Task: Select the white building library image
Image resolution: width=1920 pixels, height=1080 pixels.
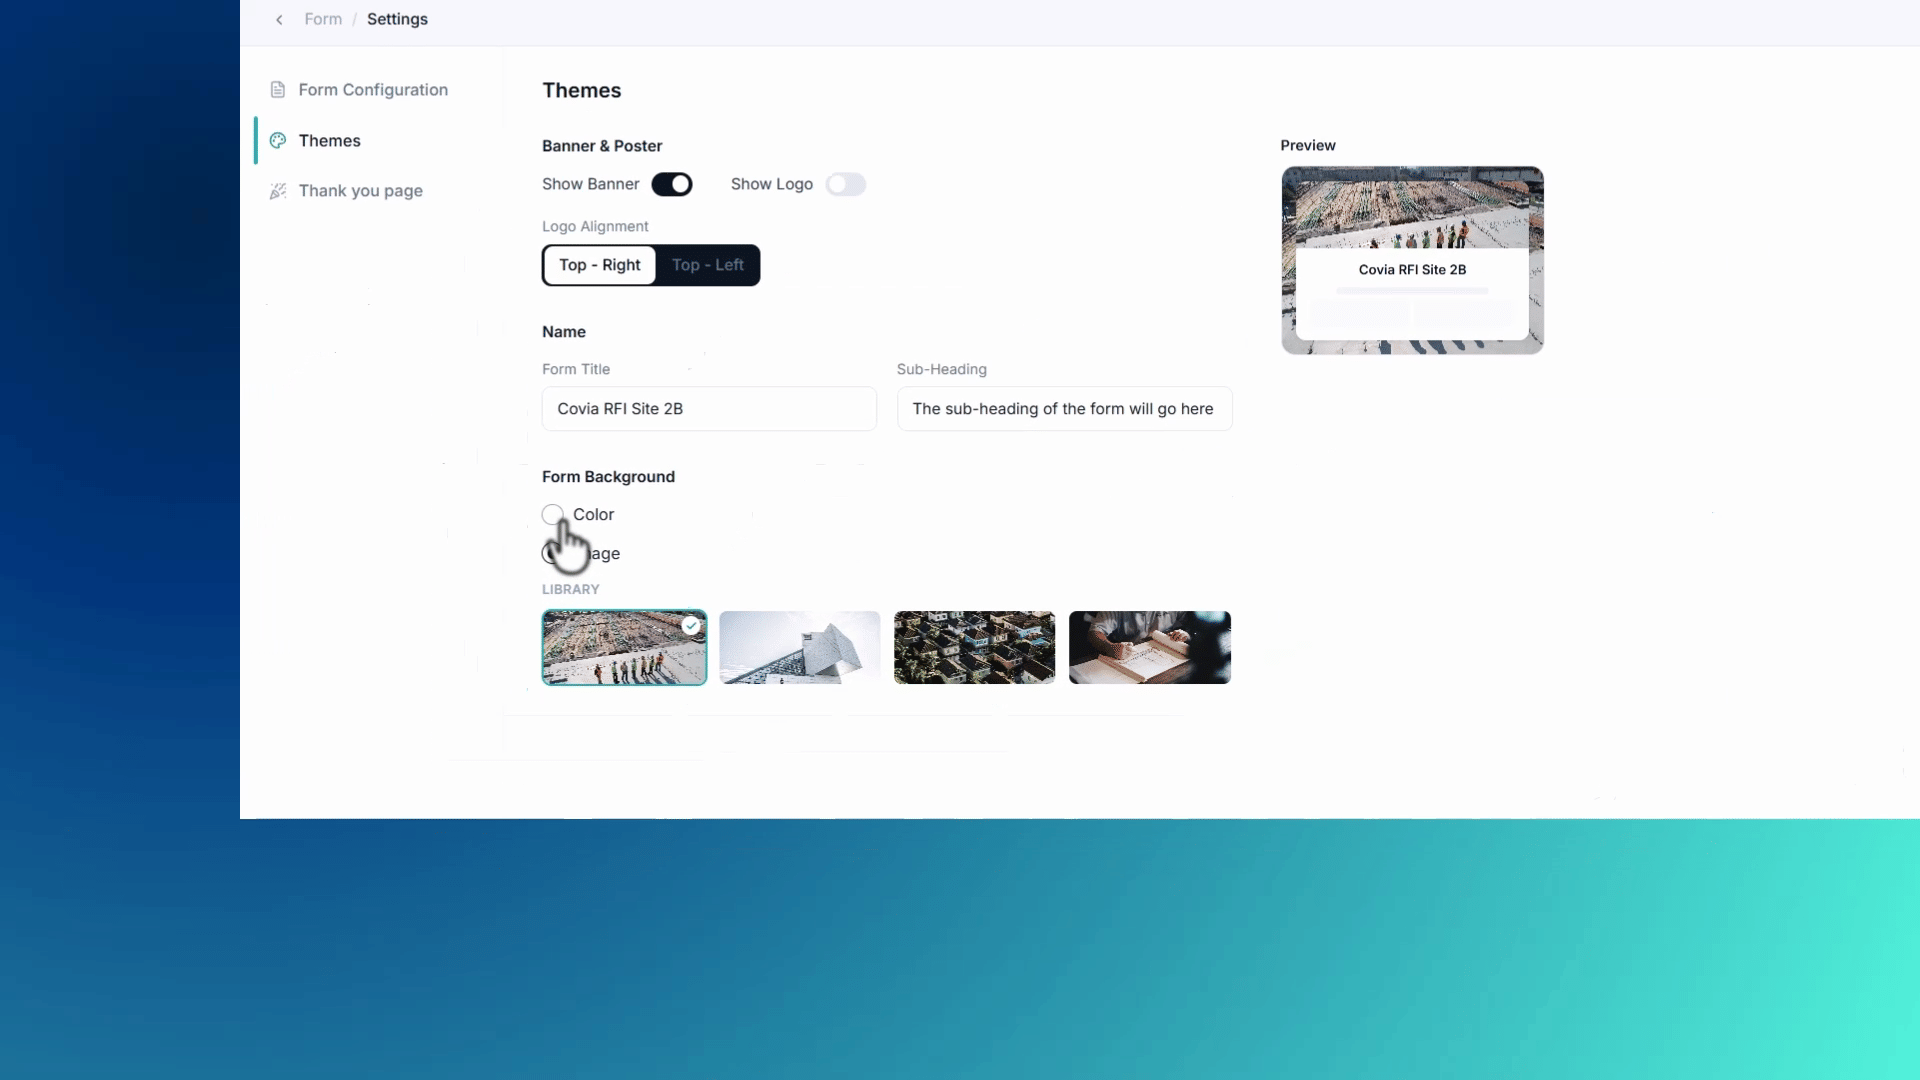Action: click(x=800, y=648)
